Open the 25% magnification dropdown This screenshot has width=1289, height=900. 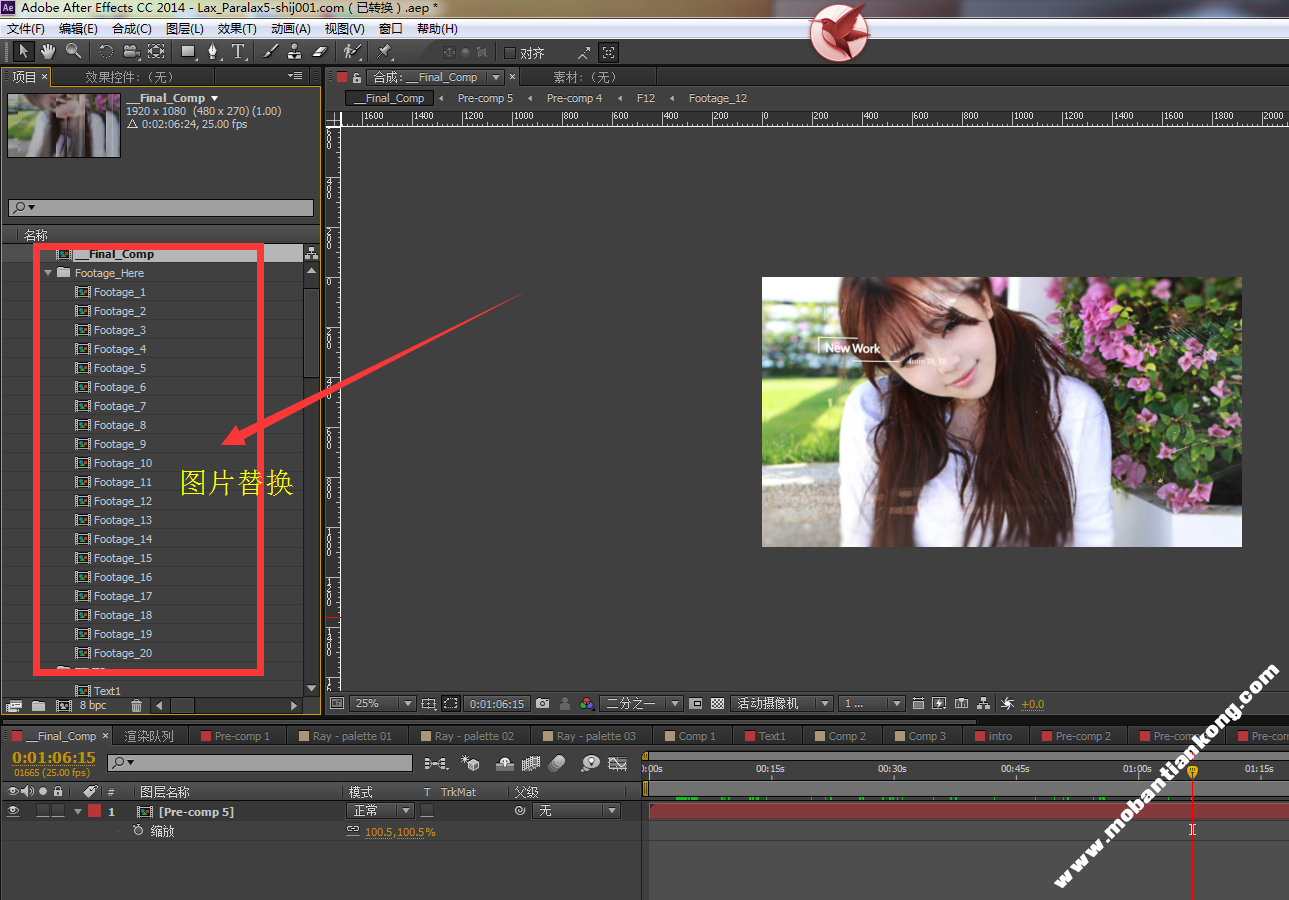point(382,704)
